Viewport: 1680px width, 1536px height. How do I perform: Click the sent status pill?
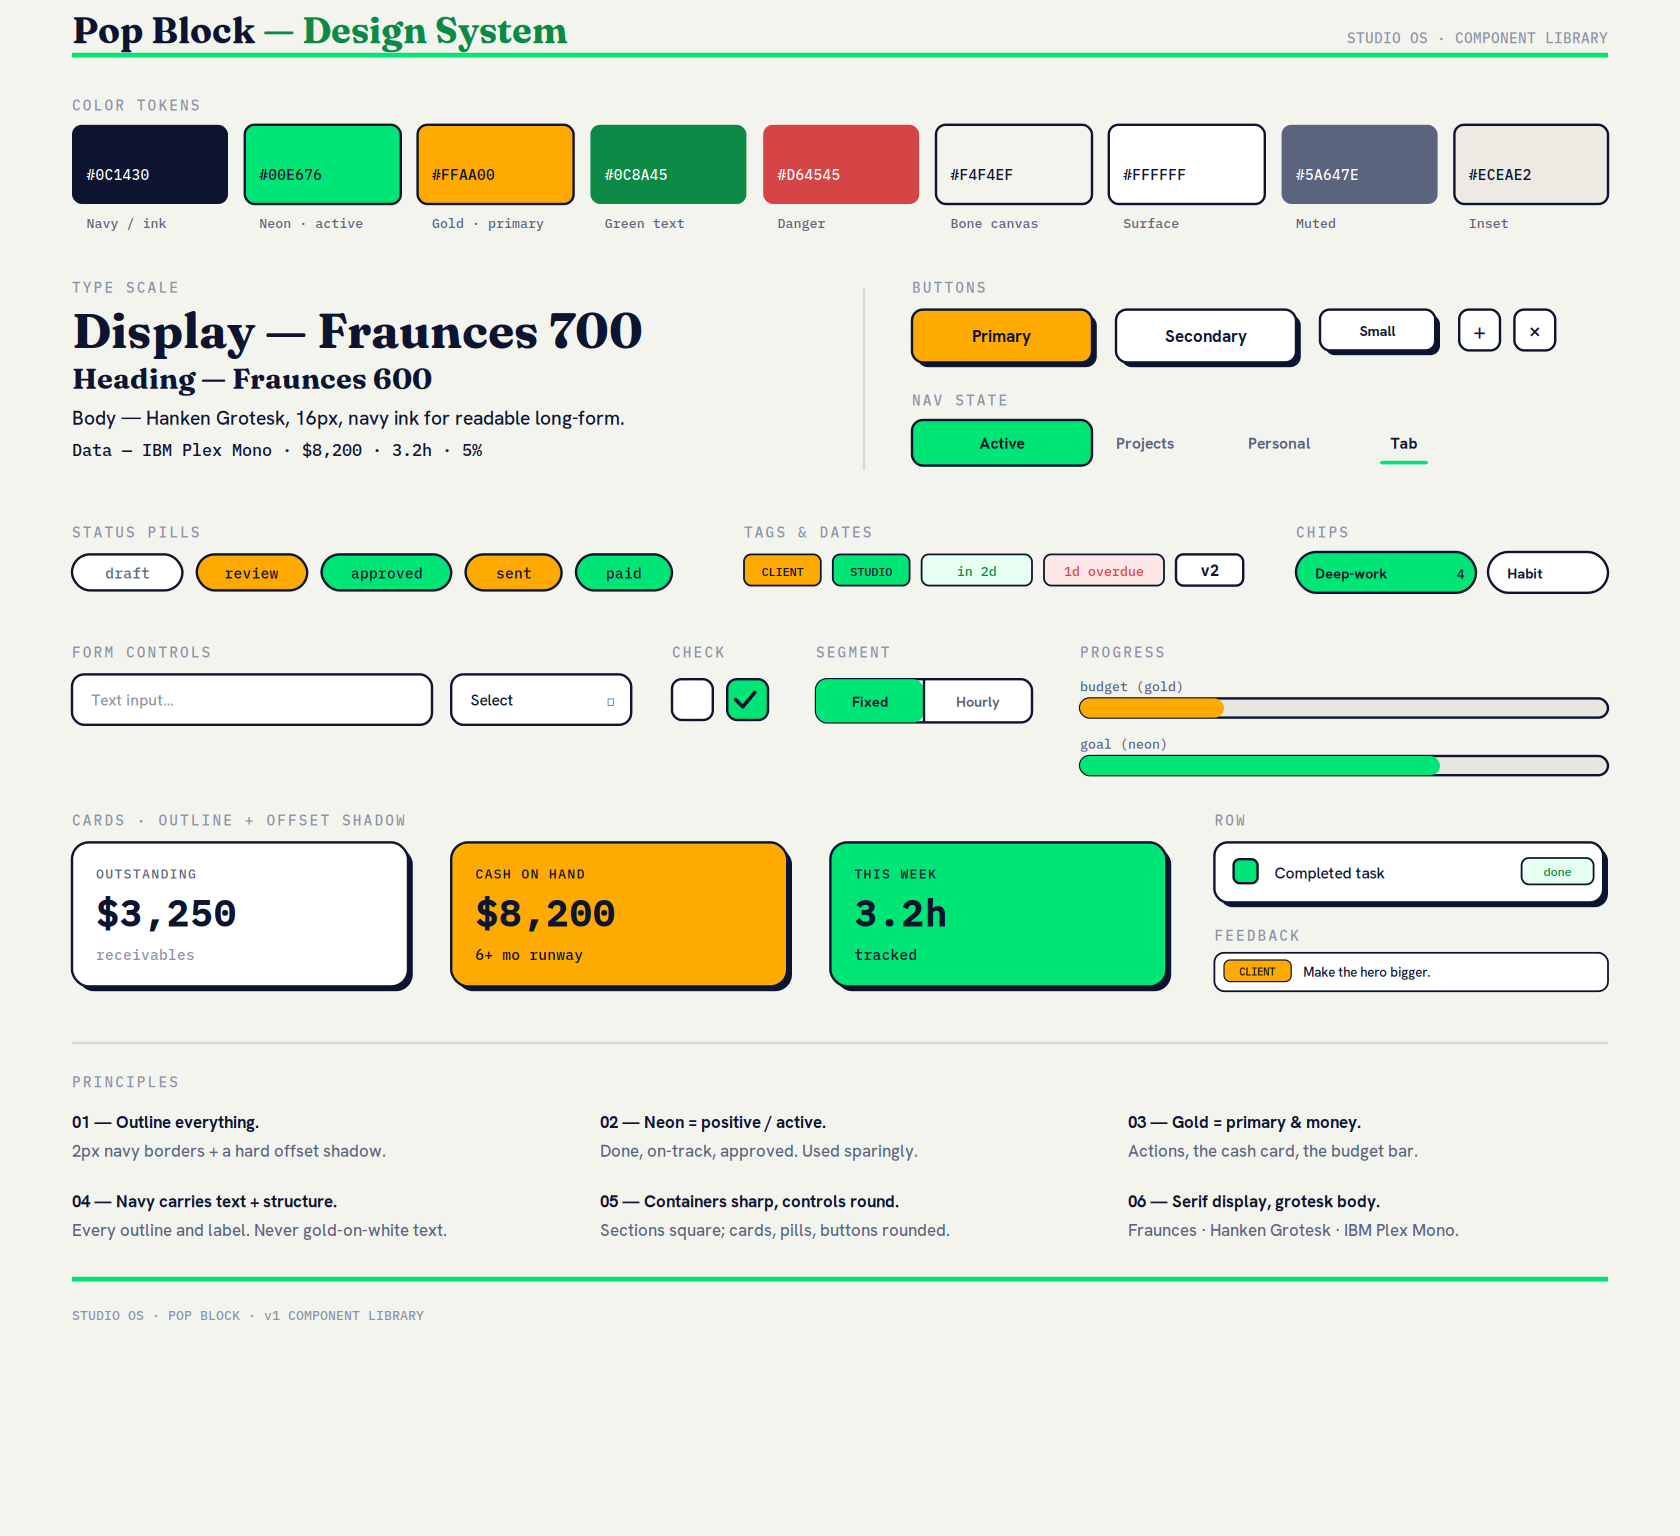coord(514,573)
